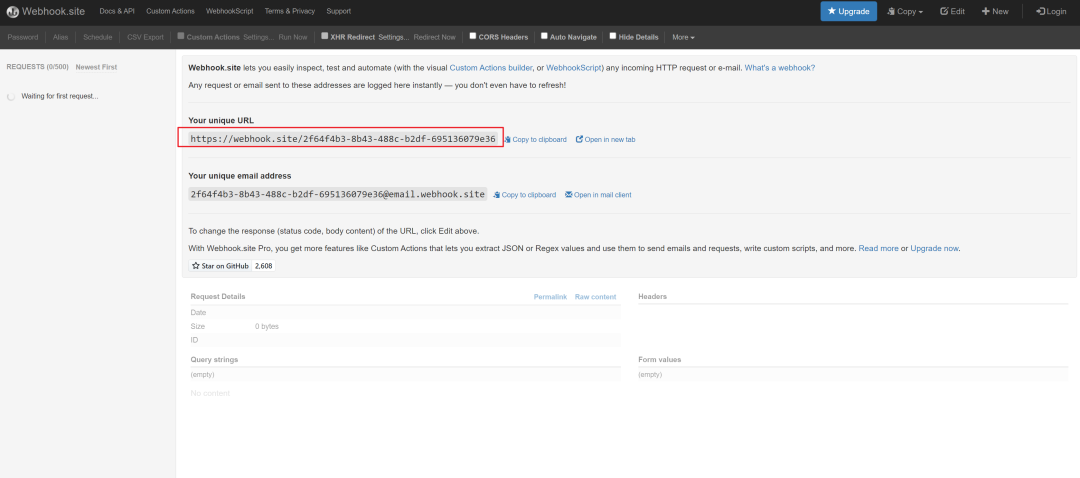Expand the Copy dropdown menu
1080x478 pixels.
tap(905, 12)
